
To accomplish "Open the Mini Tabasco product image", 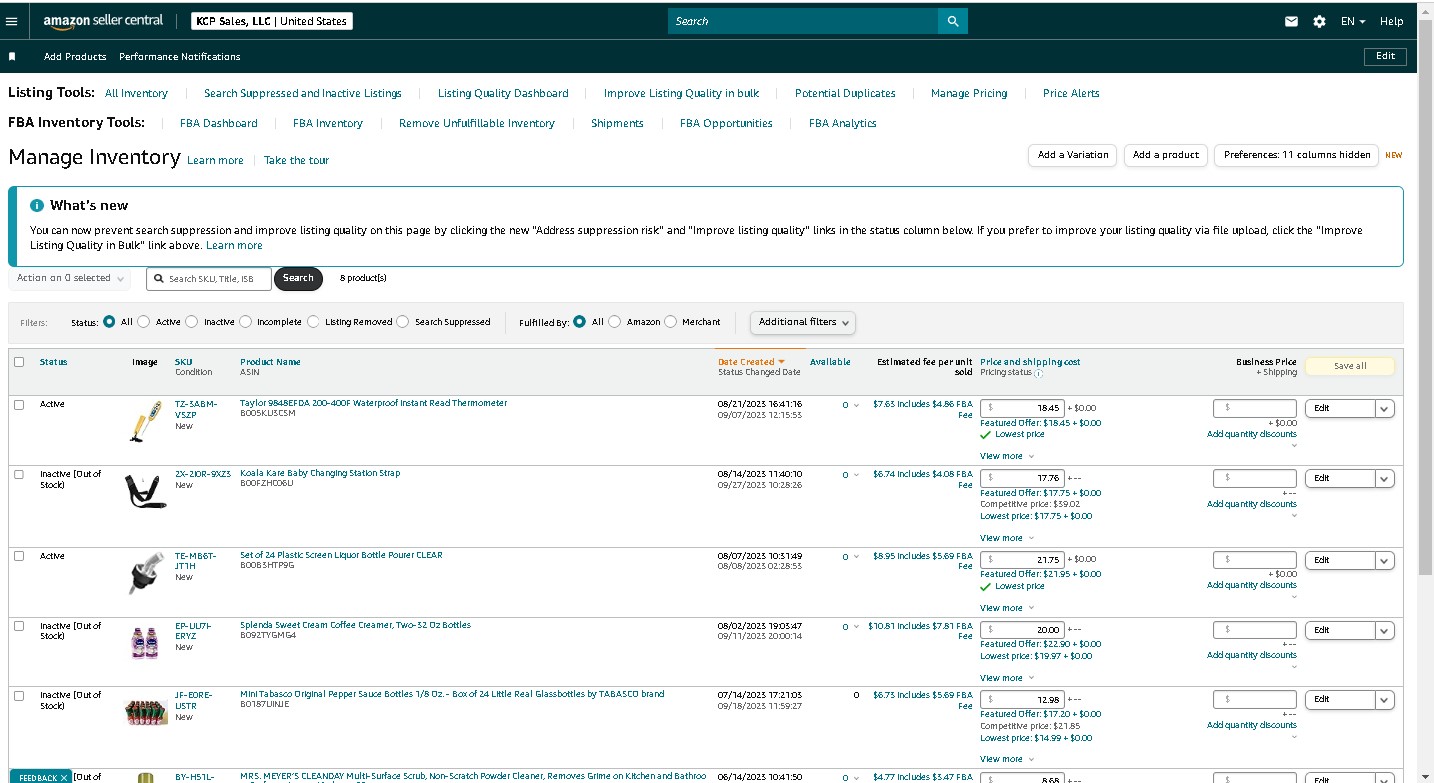I will coord(146,711).
